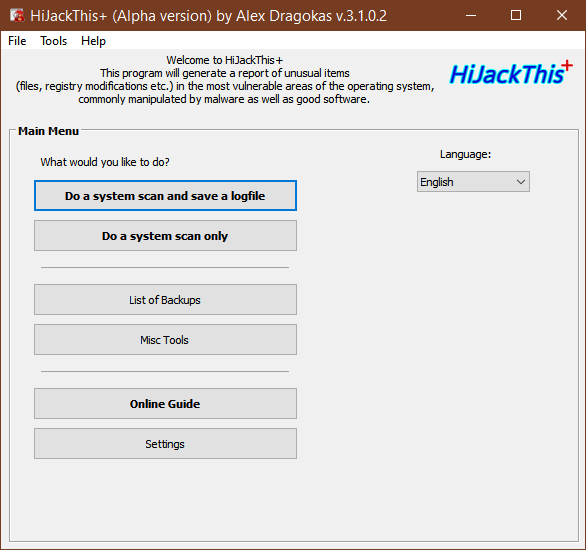Click the 'Main Menu' group title
Screen dimensions: 586x550
pyautogui.click(x=49, y=131)
